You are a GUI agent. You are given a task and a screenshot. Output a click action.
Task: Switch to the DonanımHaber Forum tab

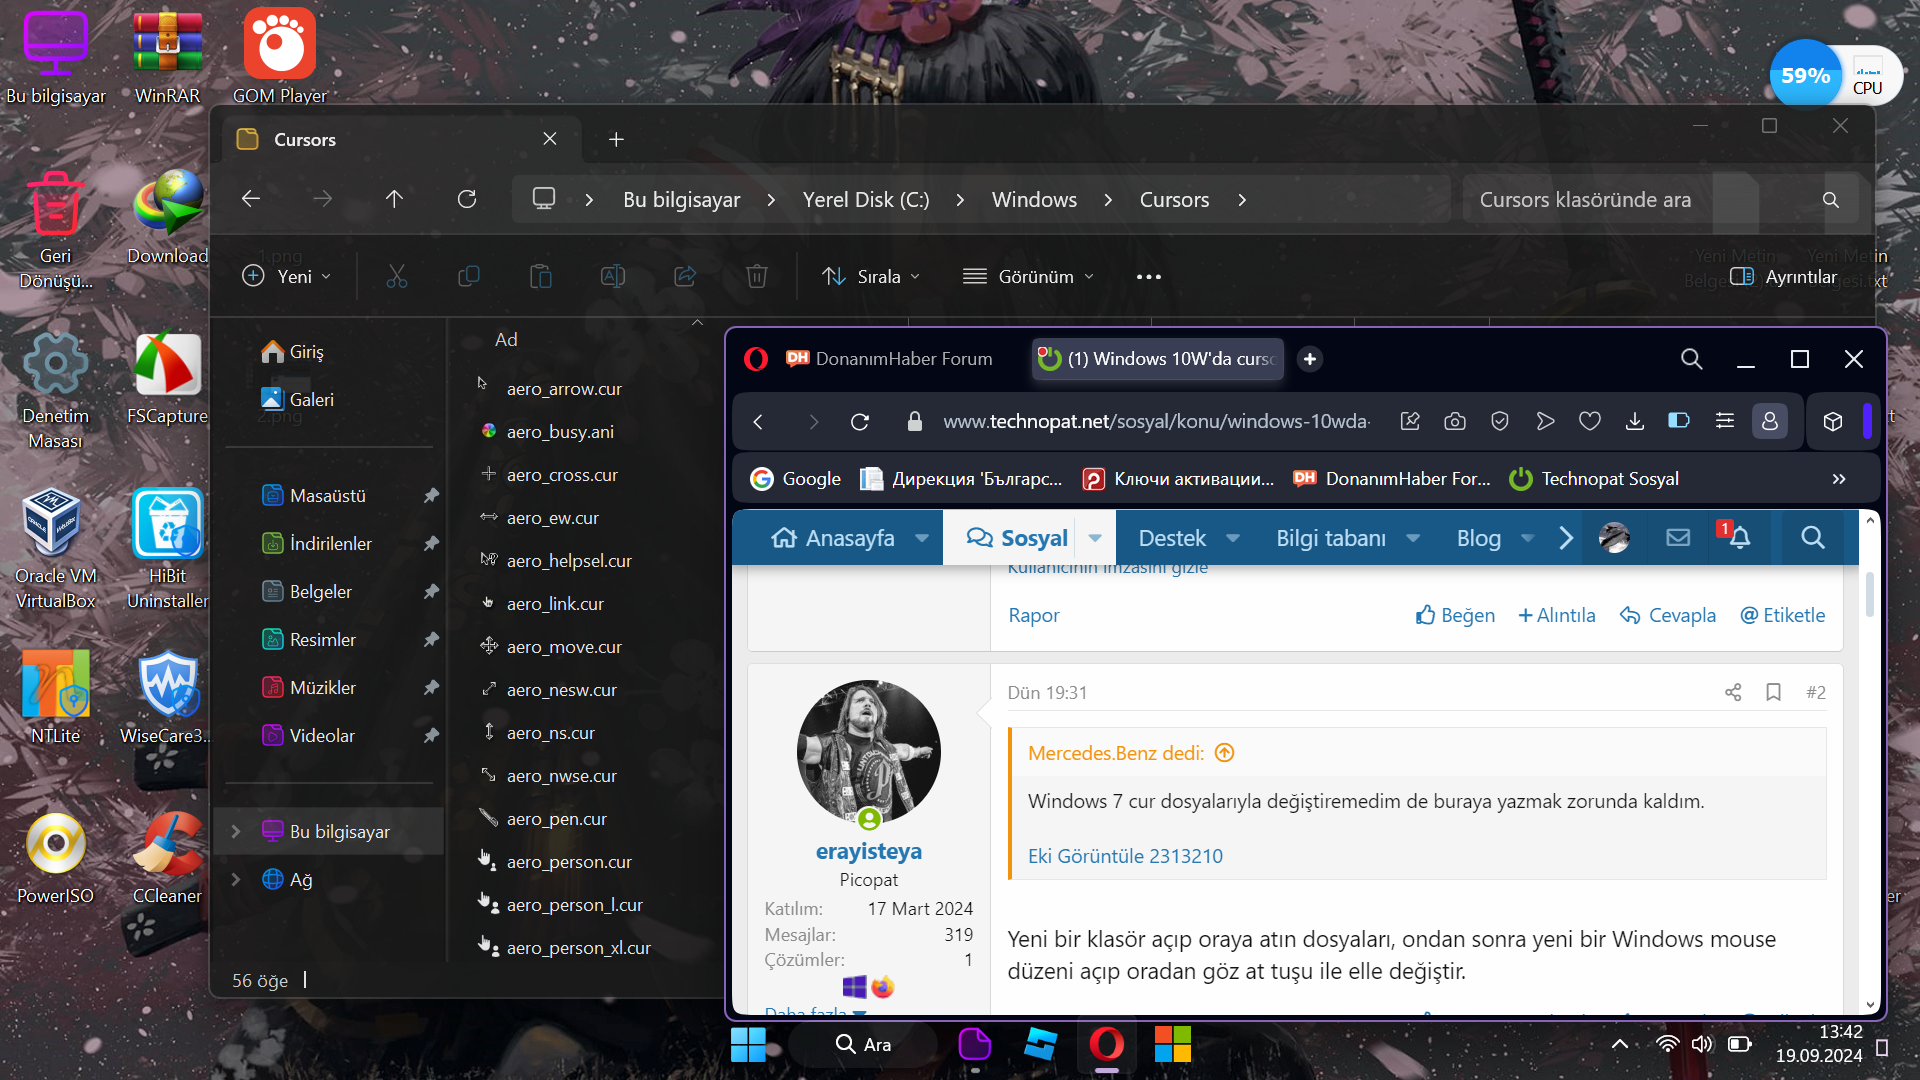(x=890, y=359)
